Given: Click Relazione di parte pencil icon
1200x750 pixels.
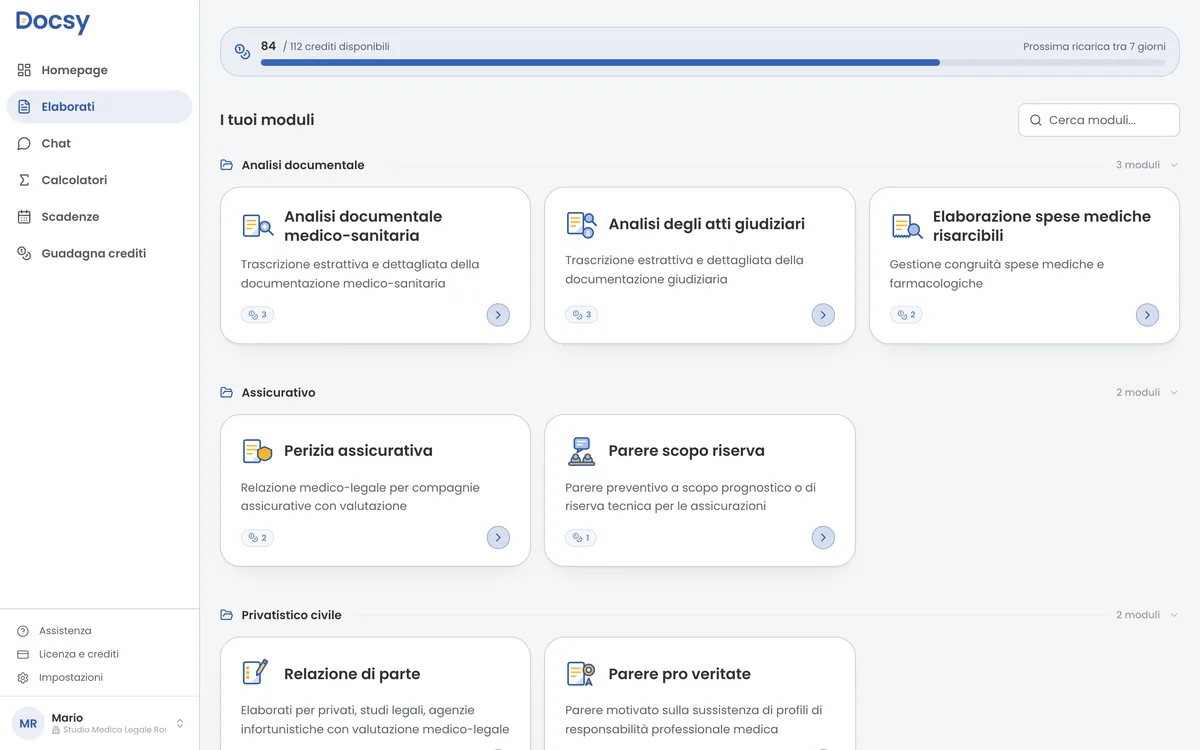Looking at the screenshot, I should [x=256, y=673].
